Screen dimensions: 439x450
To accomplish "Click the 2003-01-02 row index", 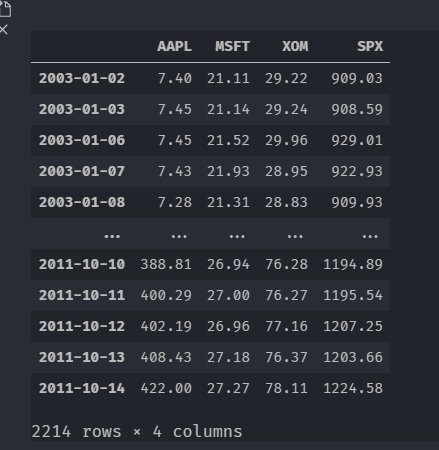I will pos(82,79).
